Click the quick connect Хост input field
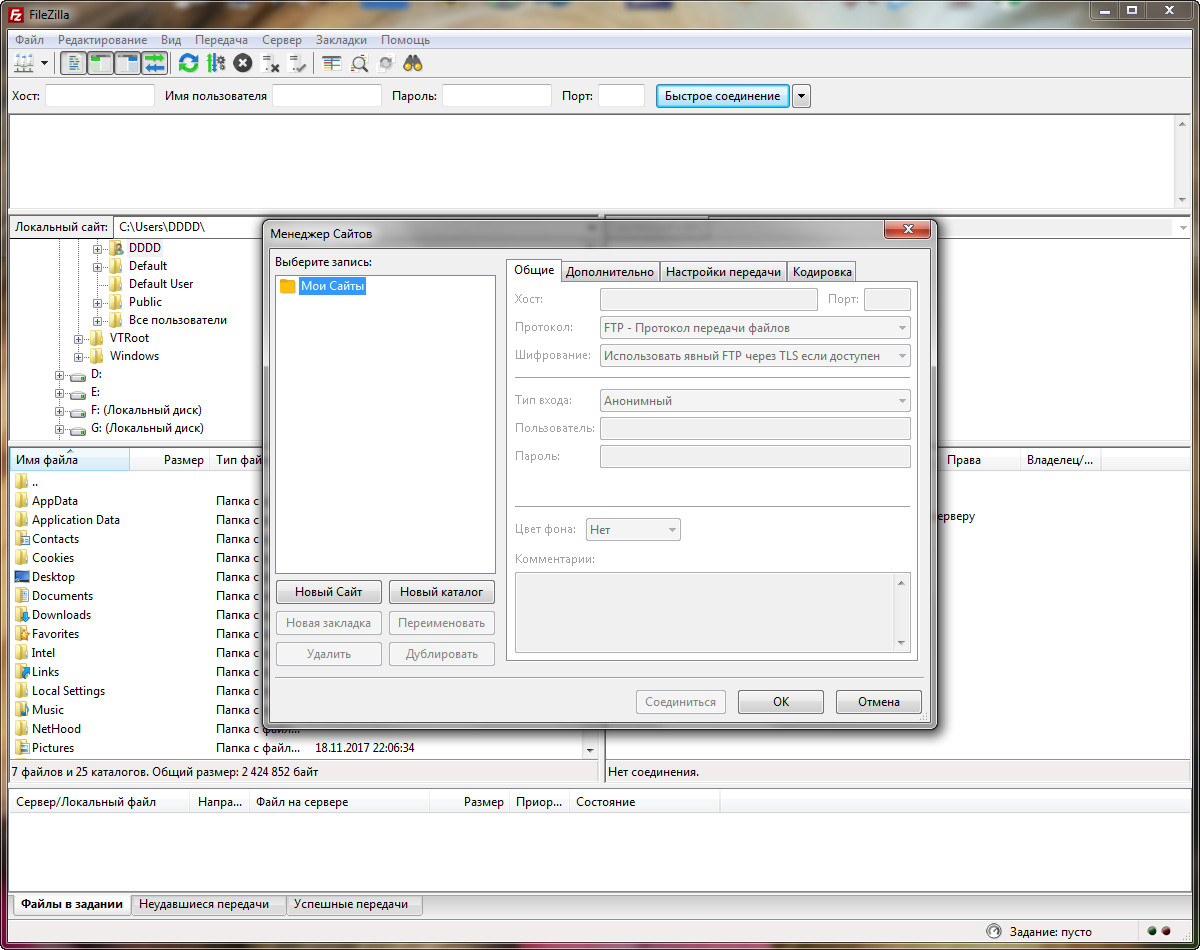This screenshot has width=1200, height=950. tap(100, 96)
